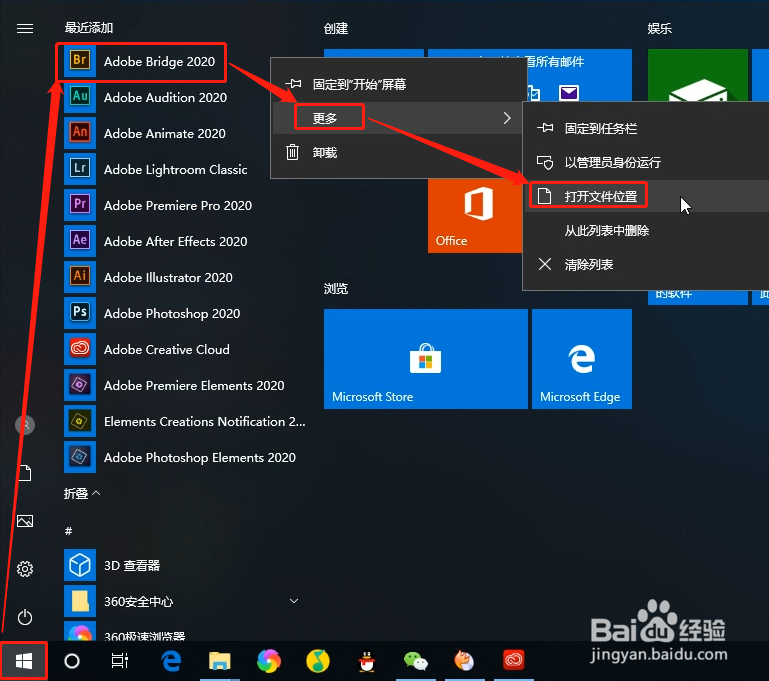Click the 创建 tile group header
The height and width of the screenshot is (681, 769).
pyautogui.click(x=336, y=28)
